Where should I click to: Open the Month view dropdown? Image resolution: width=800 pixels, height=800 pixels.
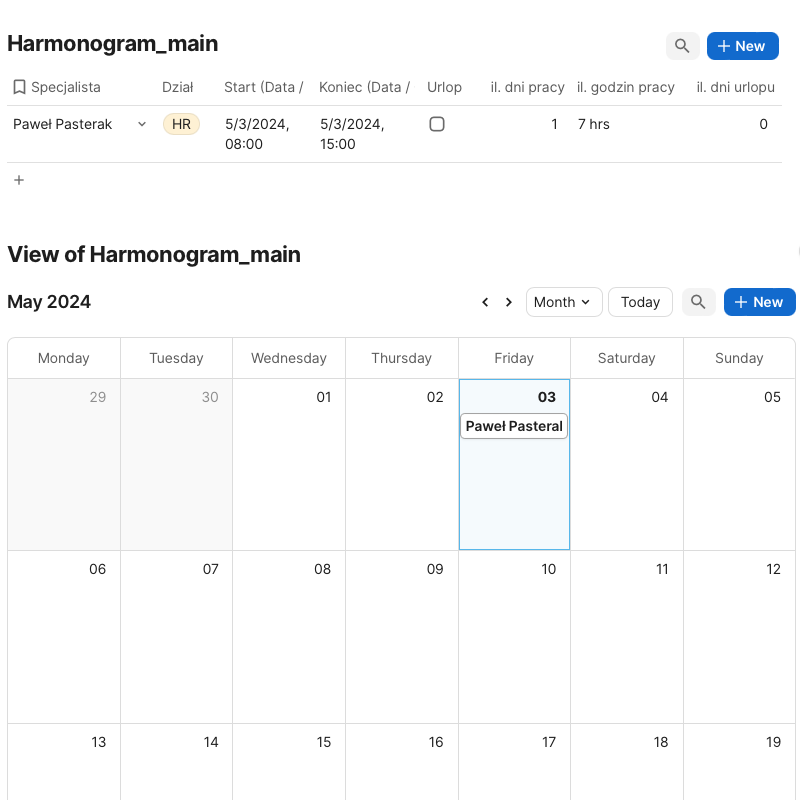563,302
